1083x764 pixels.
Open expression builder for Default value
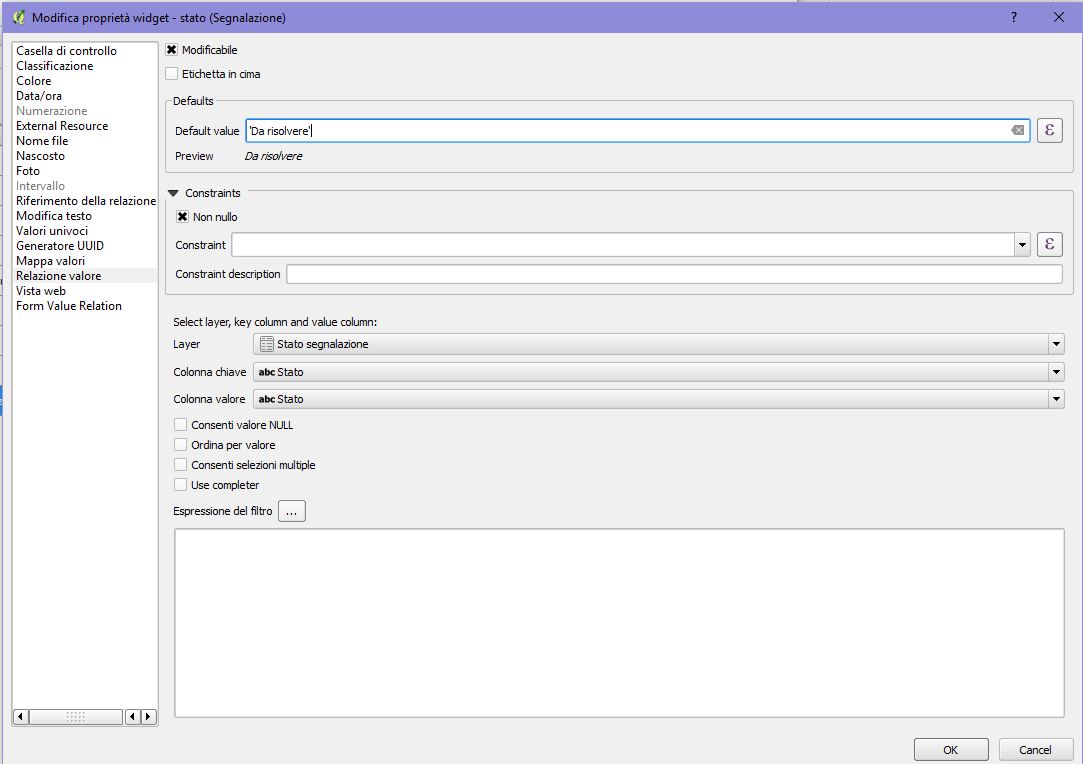coord(1049,130)
